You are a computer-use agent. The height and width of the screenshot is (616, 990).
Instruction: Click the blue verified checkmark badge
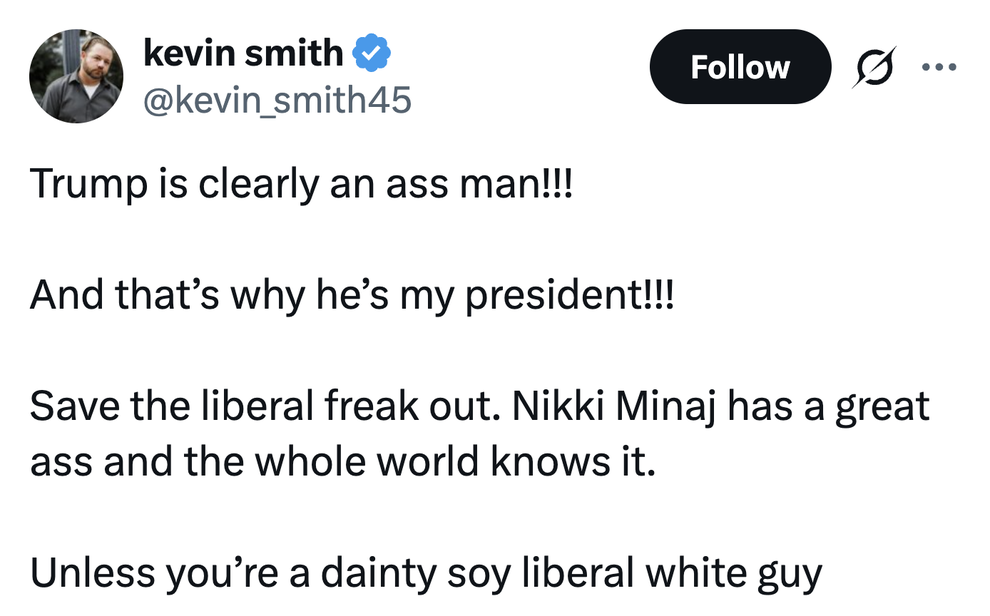(x=371, y=52)
